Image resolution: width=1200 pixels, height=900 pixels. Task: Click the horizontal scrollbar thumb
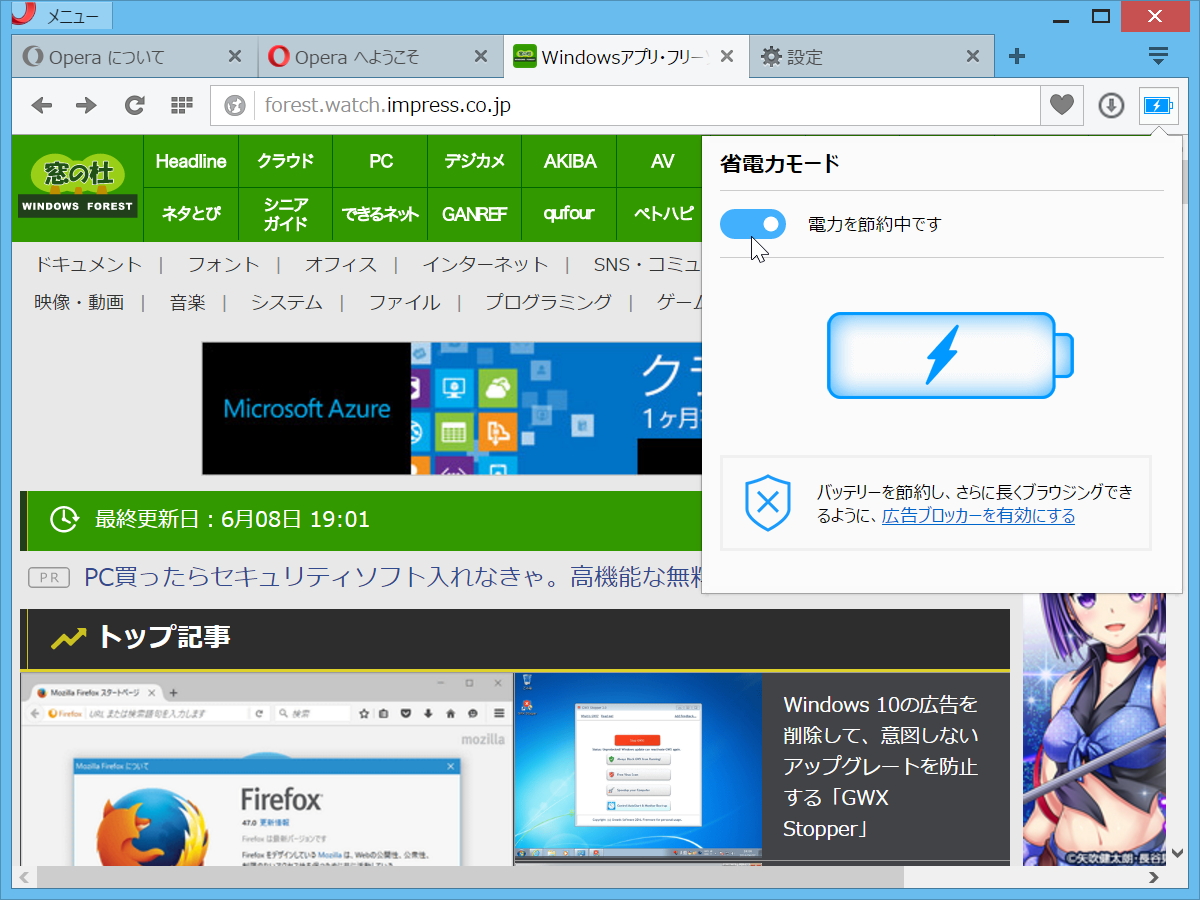[x=470, y=877]
